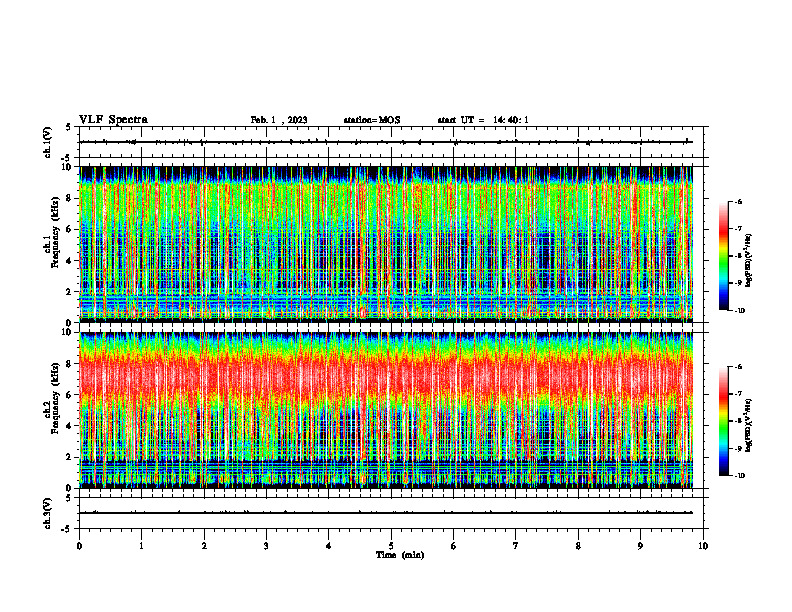
Task: Click the date text "Feb. 1 , 2023"
Action: [279, 120]
